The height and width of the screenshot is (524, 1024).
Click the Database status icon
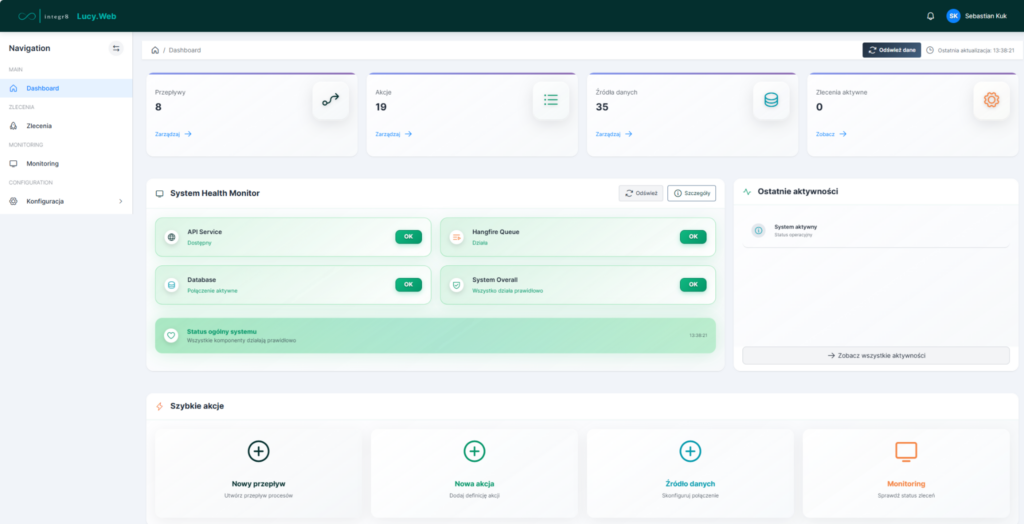[x=171, y=285]
